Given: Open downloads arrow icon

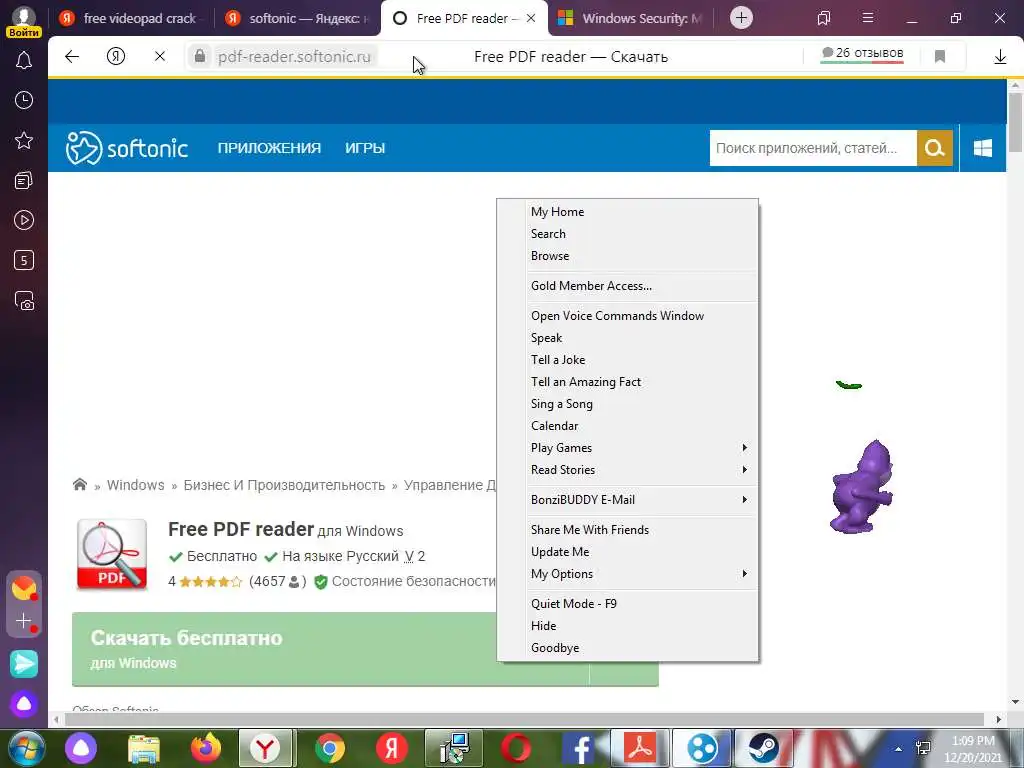Looking at the screenshot, I should pyautogui.click(x=1000, y=57).
